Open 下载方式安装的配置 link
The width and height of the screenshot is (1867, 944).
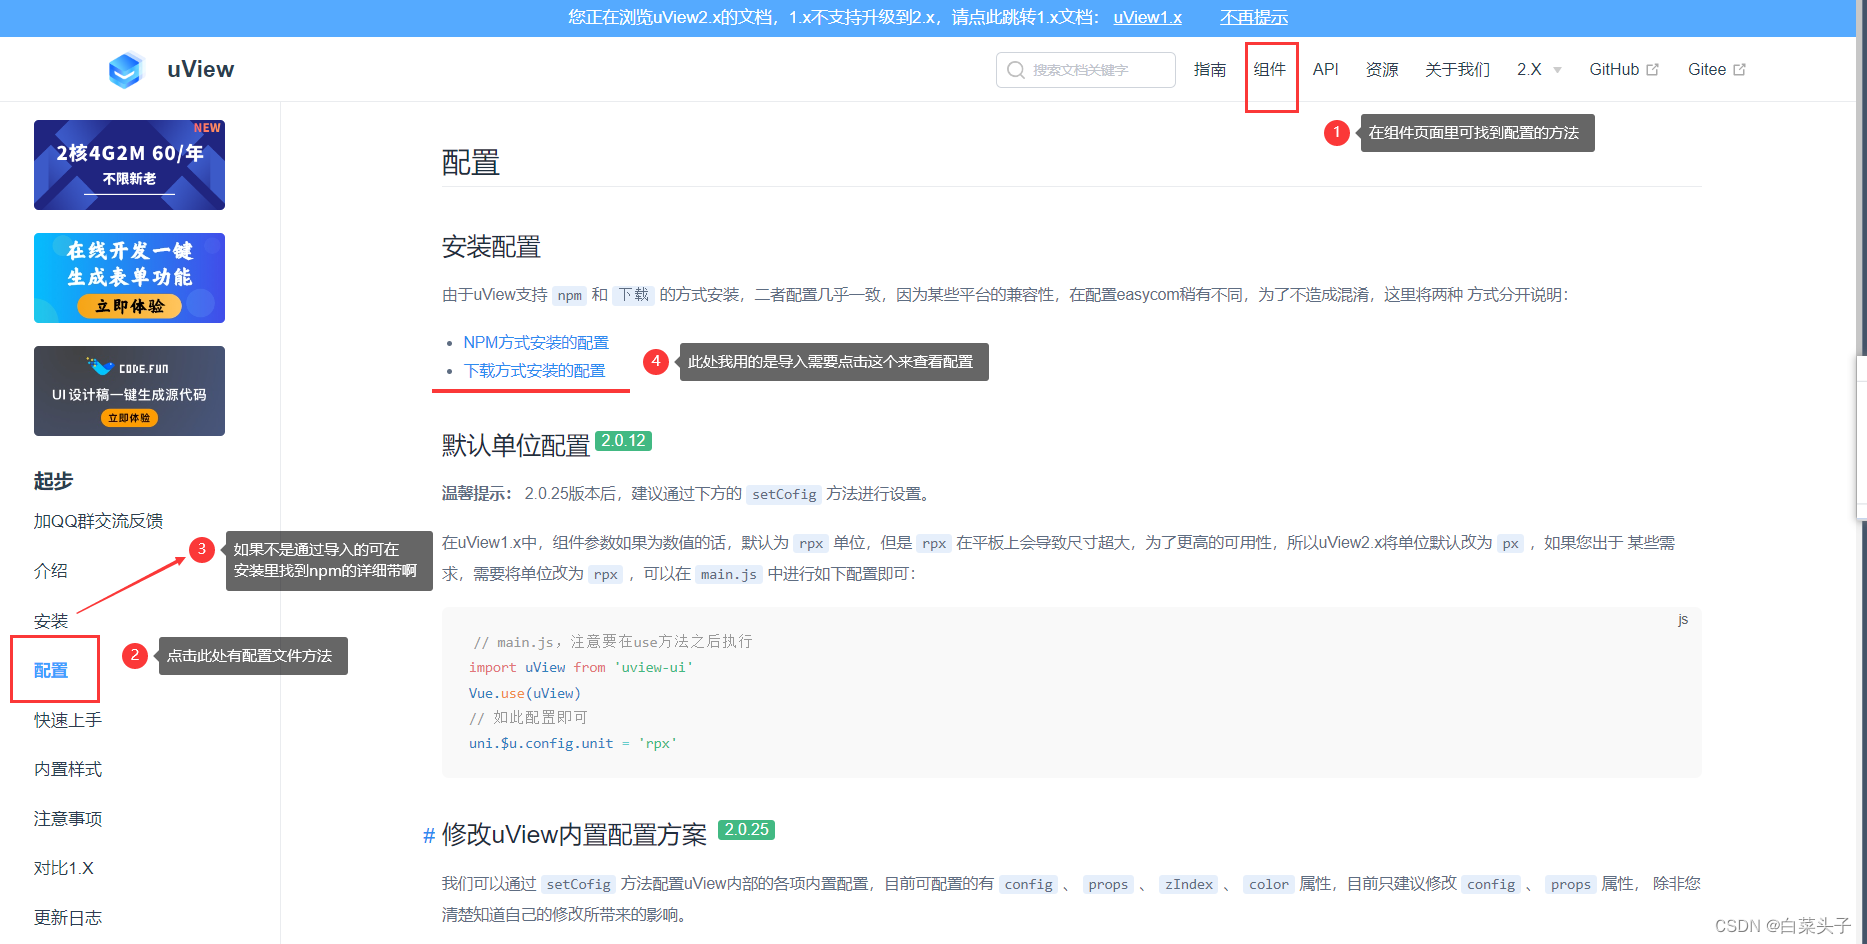(x=533, y=370)
